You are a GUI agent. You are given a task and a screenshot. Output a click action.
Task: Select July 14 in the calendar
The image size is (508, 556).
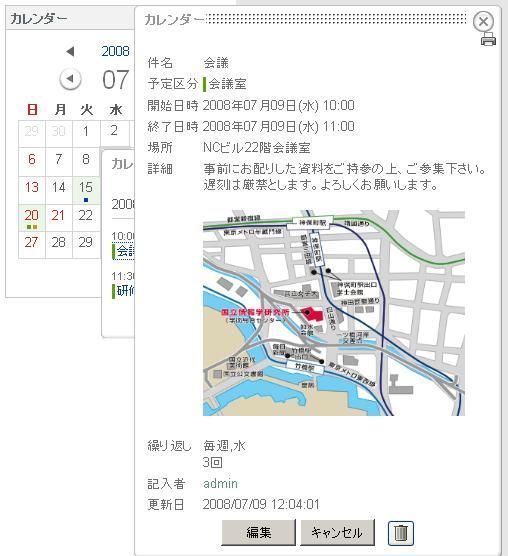click(58, 190)
